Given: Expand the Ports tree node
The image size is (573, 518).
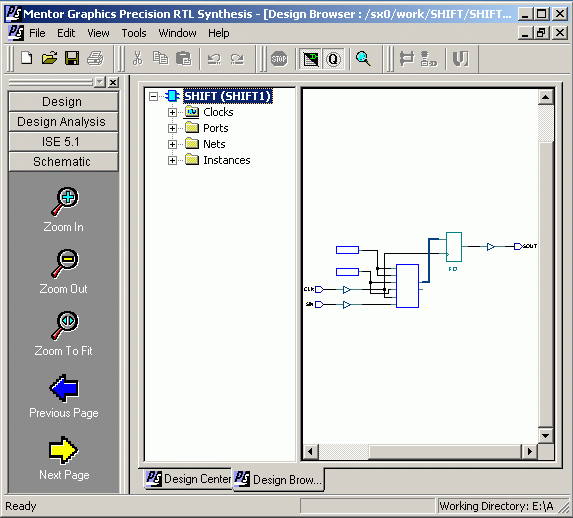Looking at the screenshot, I should [172, 129].
